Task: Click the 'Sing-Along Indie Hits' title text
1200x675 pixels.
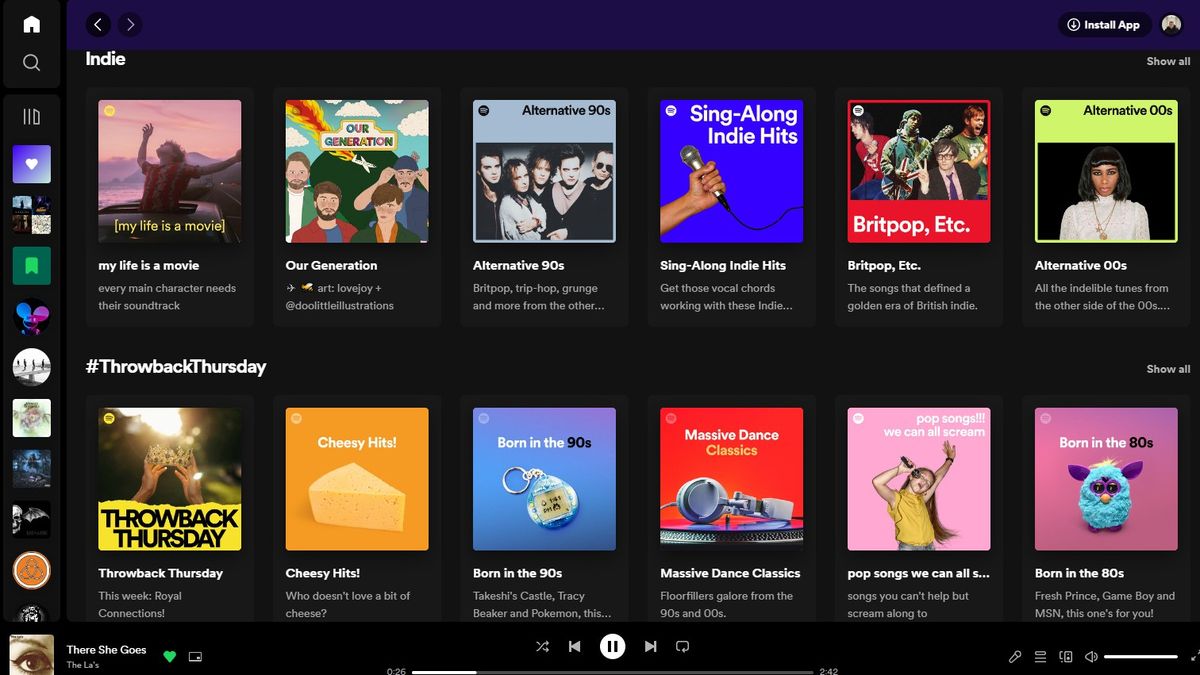Action: point(723,266)
